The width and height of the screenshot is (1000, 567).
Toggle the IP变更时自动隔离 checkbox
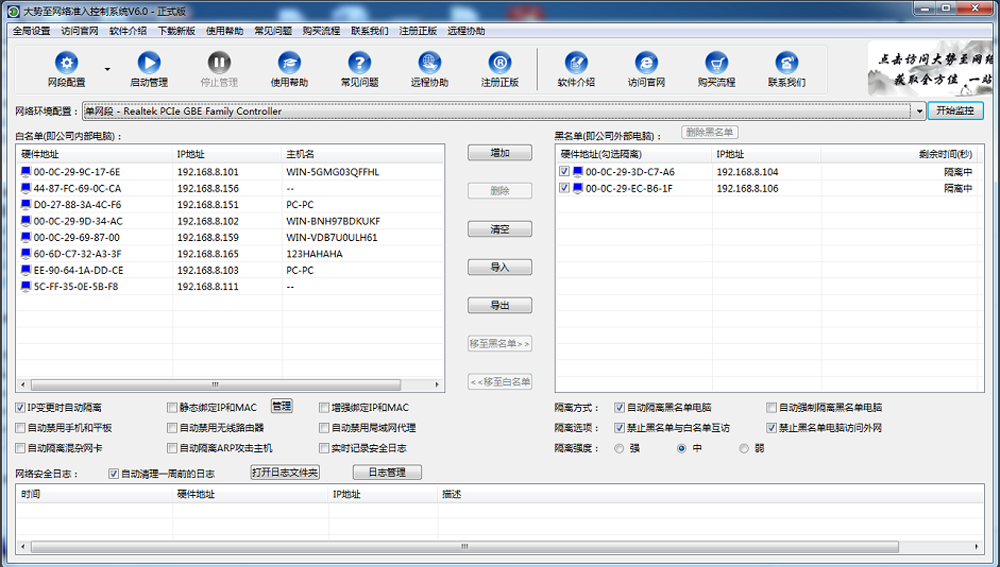pyautogui.click(x=21, y=408)
